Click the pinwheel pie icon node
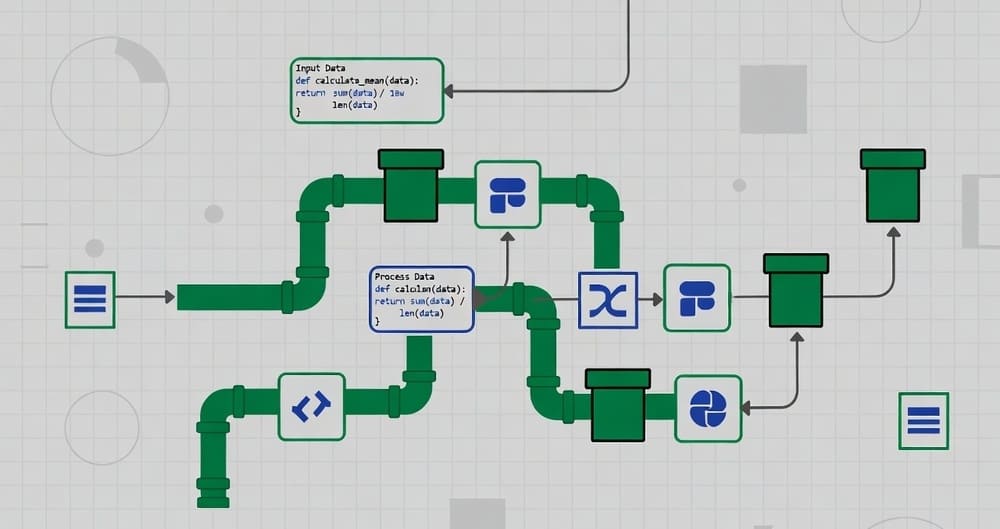1000x529 pixels. point(708,408)
